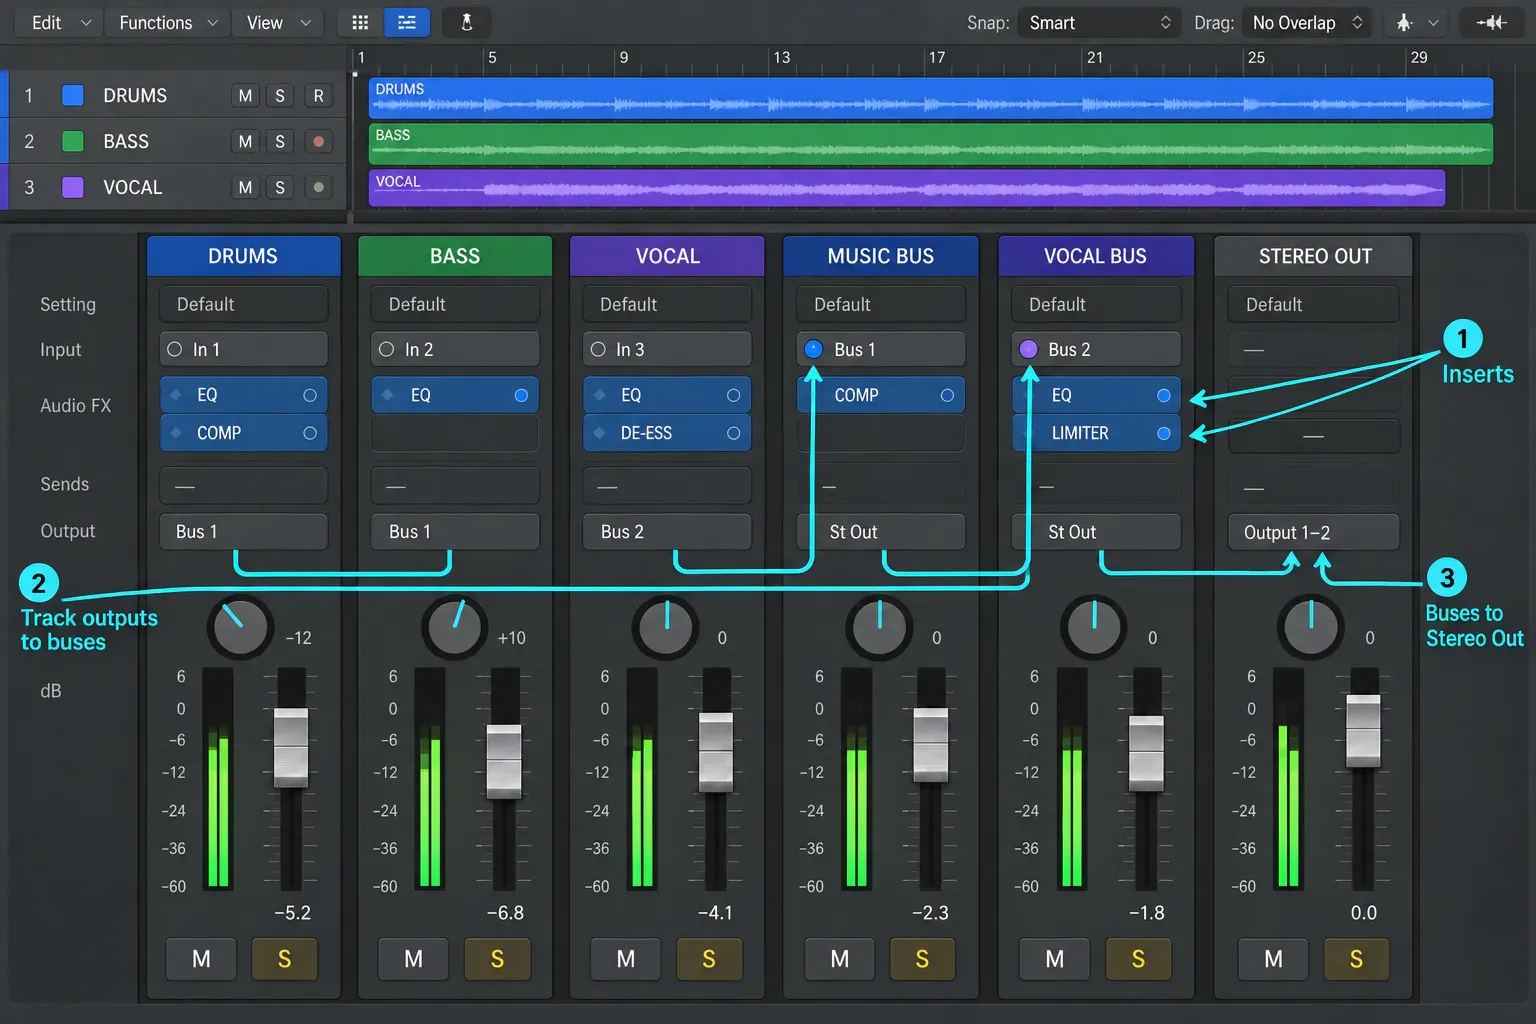1536x1024 pixels.
Task: Open the DE-ESS plugin slot on VOCAL channel
Action: (x=667, y=433)
